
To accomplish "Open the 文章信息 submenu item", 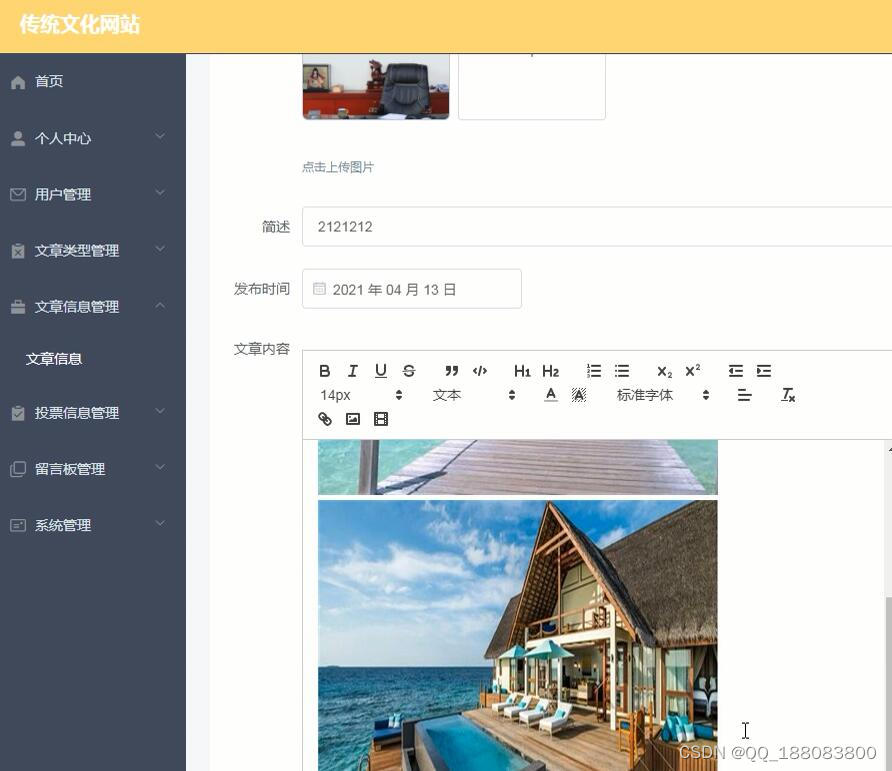I will click(x=51, y=358).
